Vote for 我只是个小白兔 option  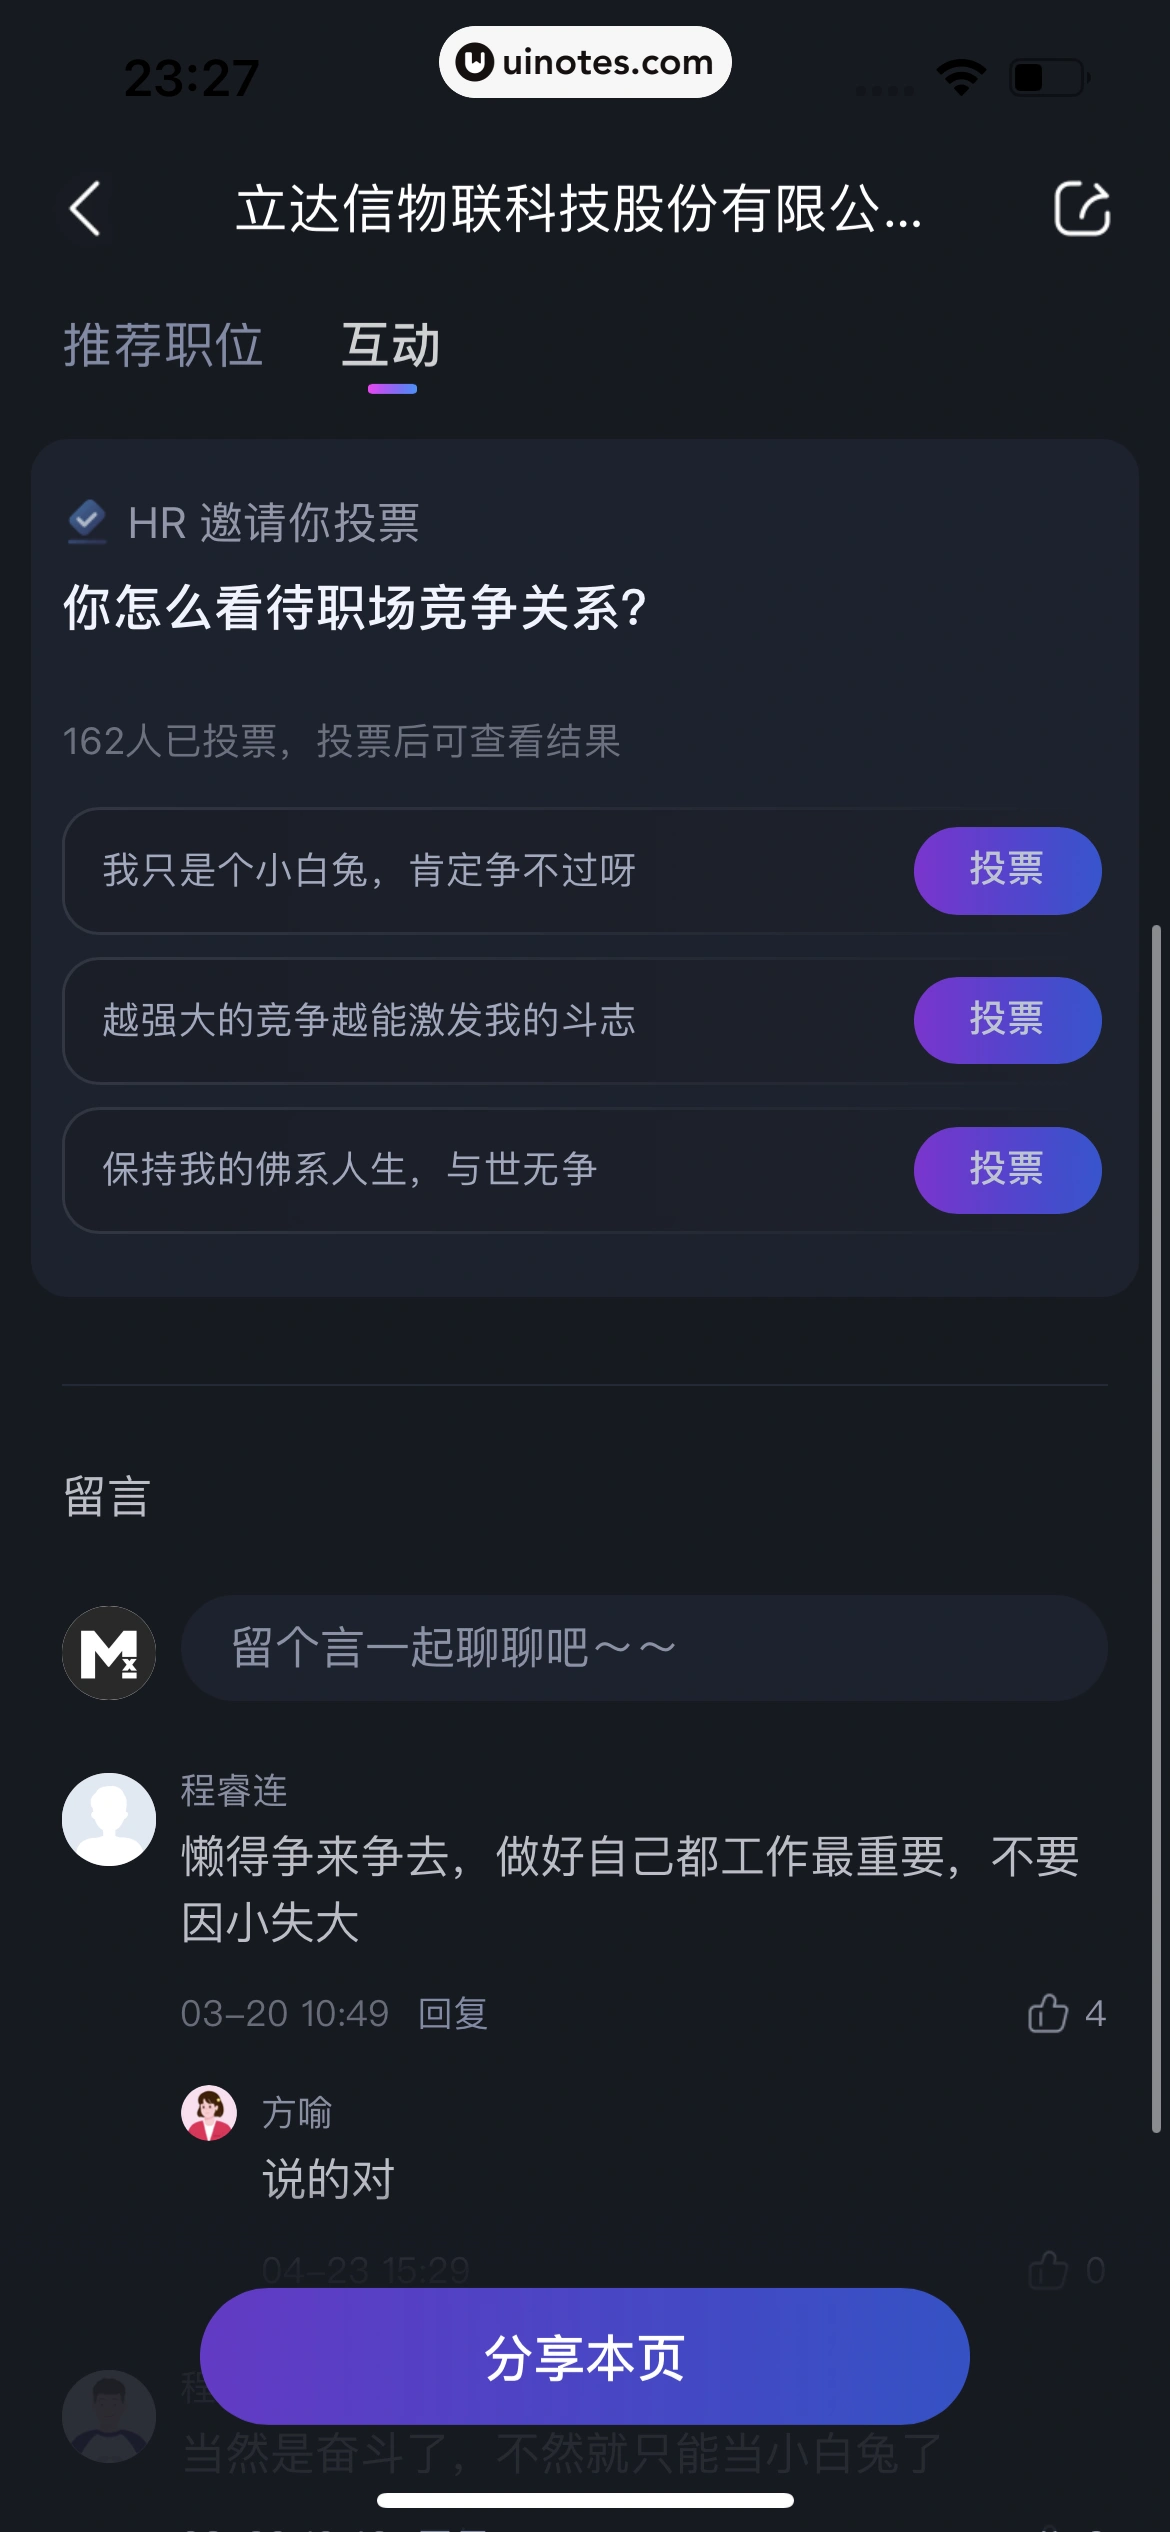pyautogui.click(x=1007, y=870)
